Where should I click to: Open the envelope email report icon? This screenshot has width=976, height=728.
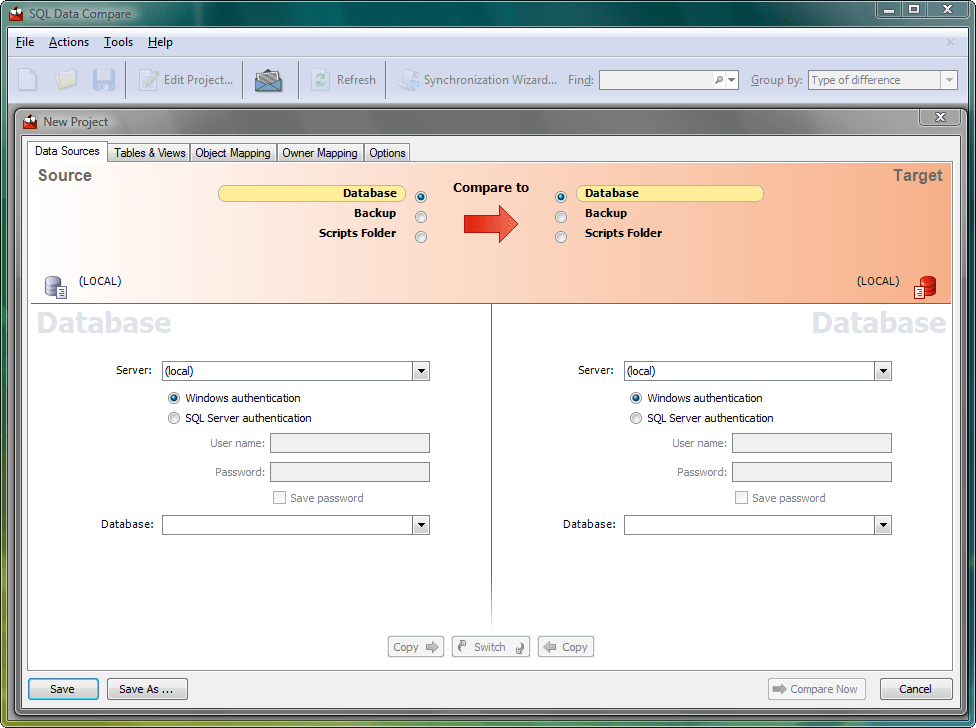268,79
